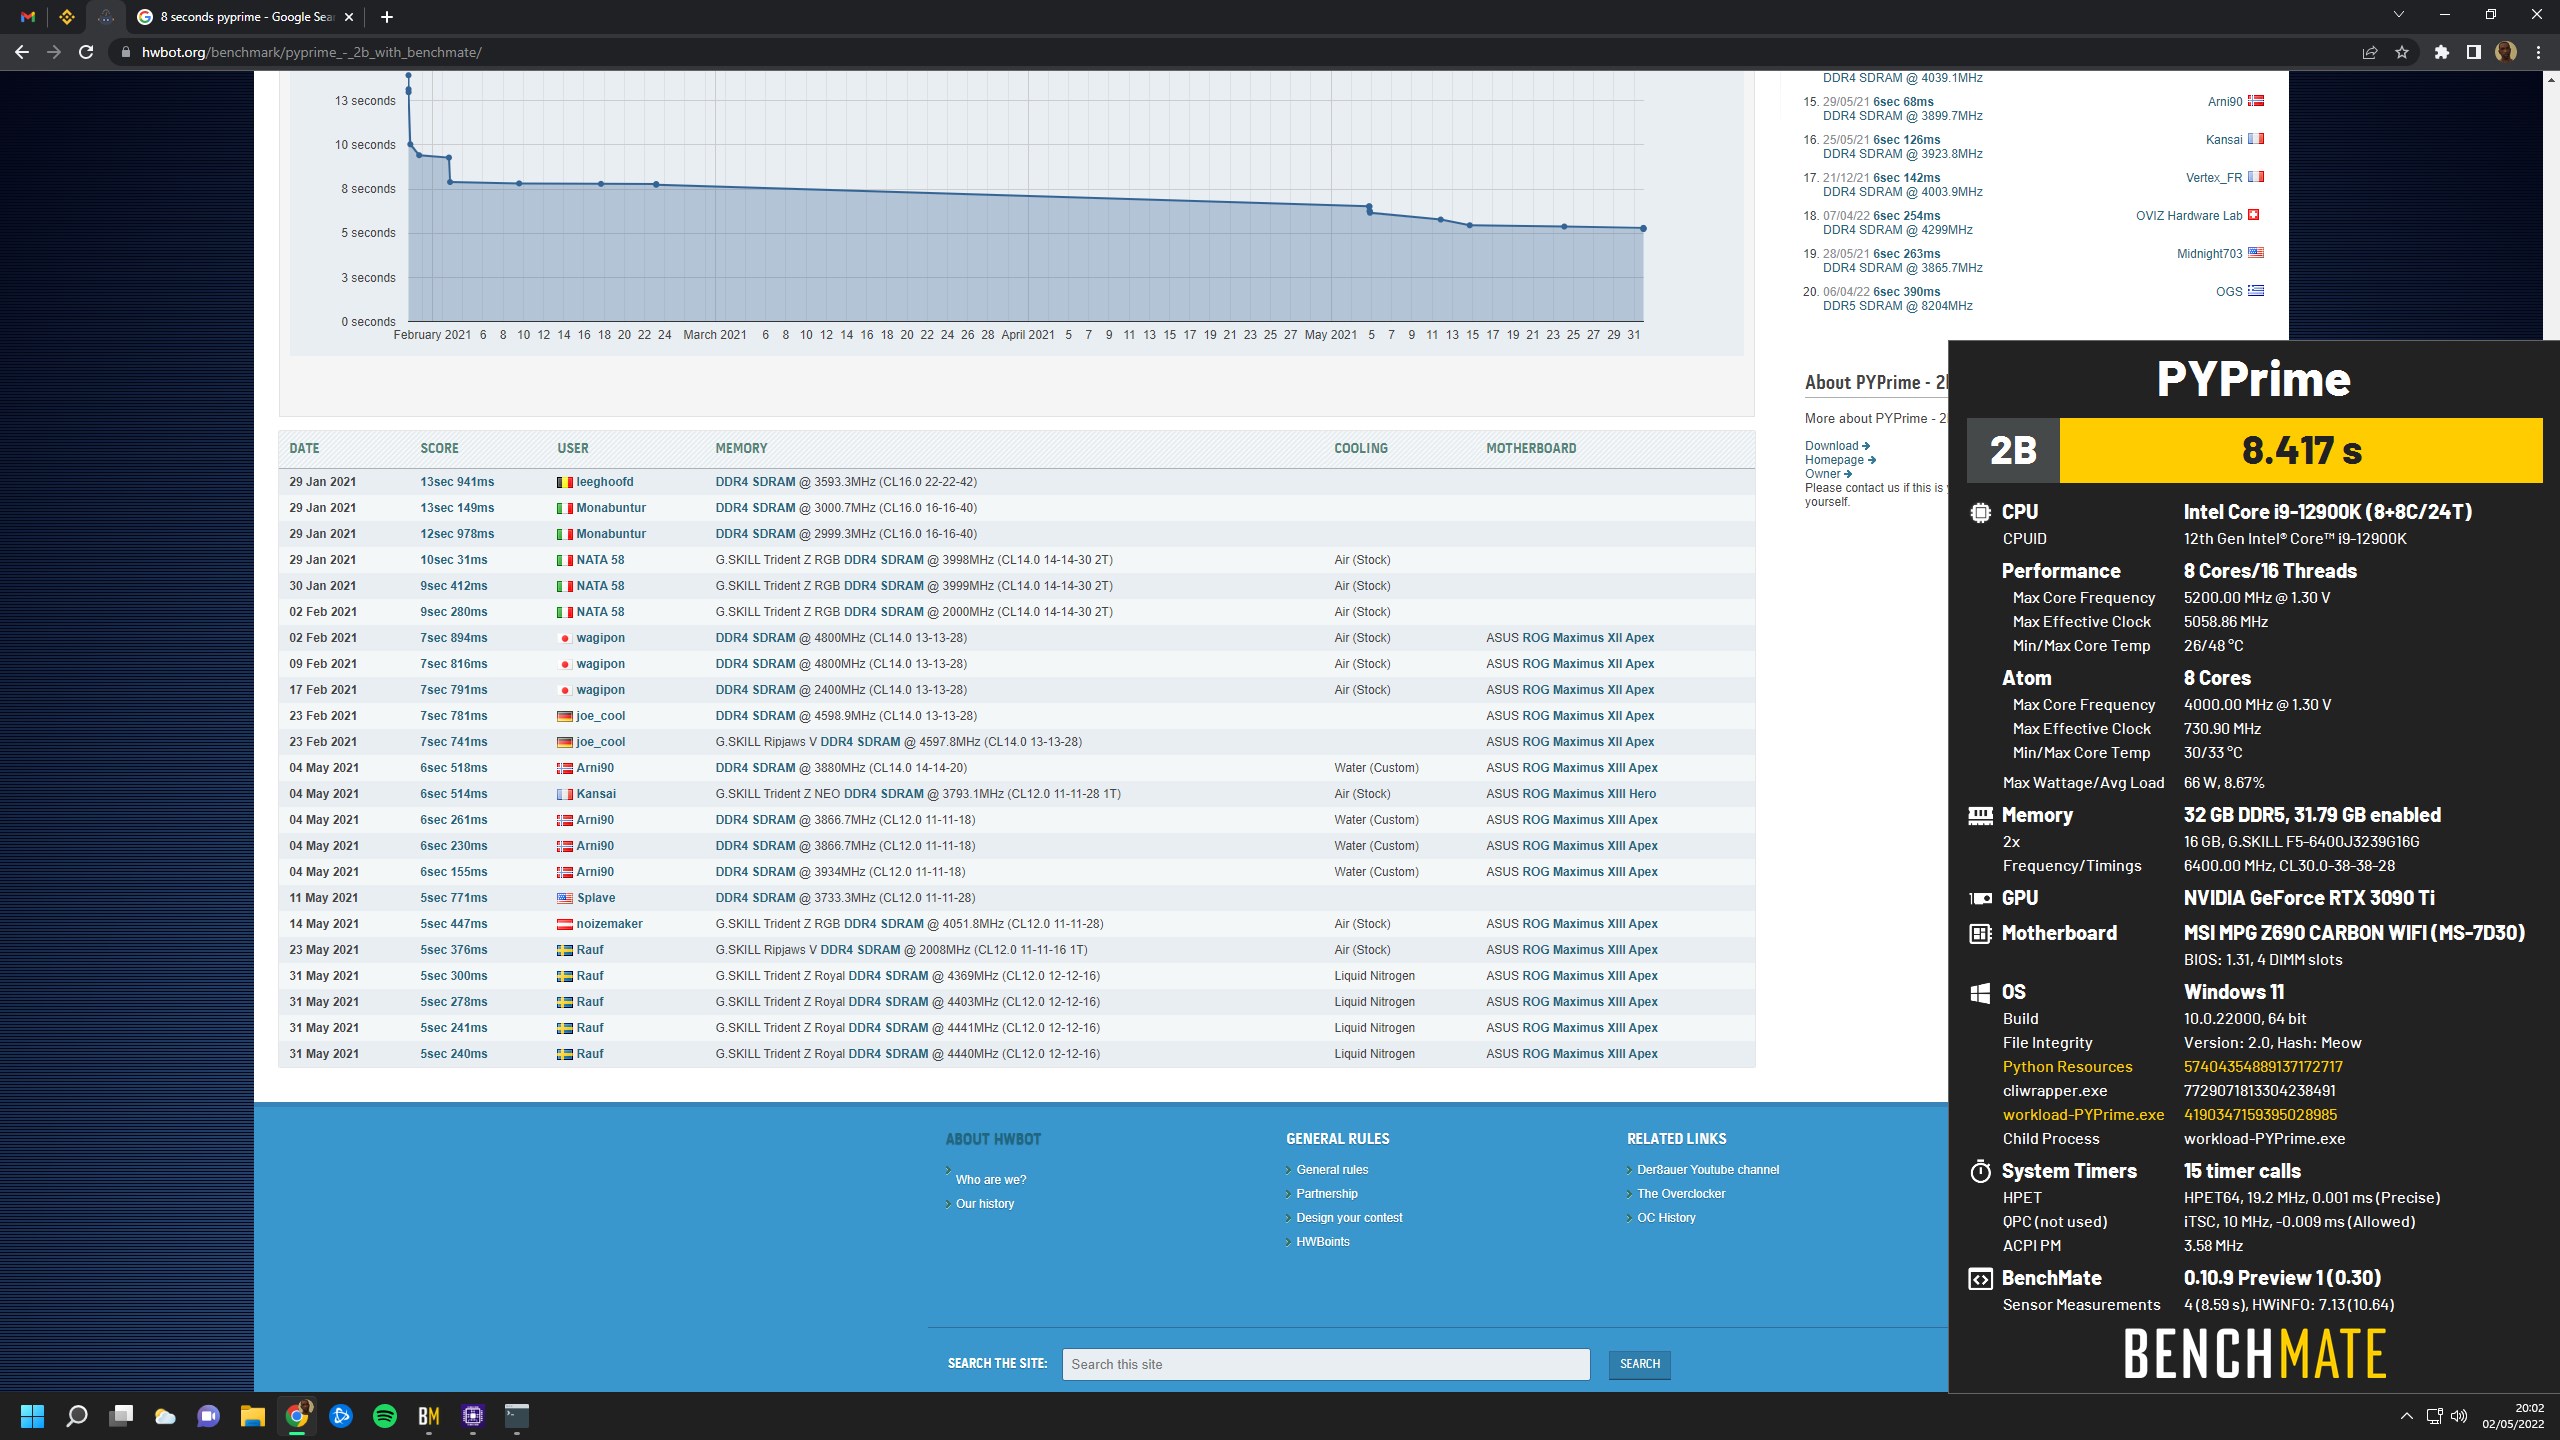Open Task View on the taskbar

[x=121, y=1416]
